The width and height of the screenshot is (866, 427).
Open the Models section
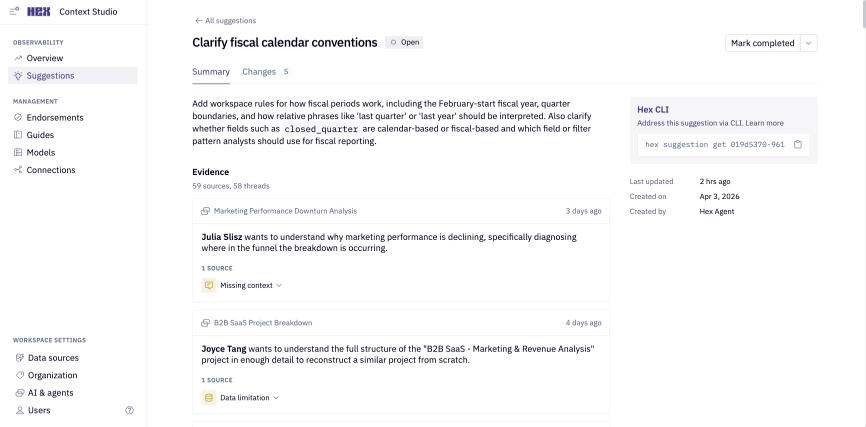tap(42, 152)
